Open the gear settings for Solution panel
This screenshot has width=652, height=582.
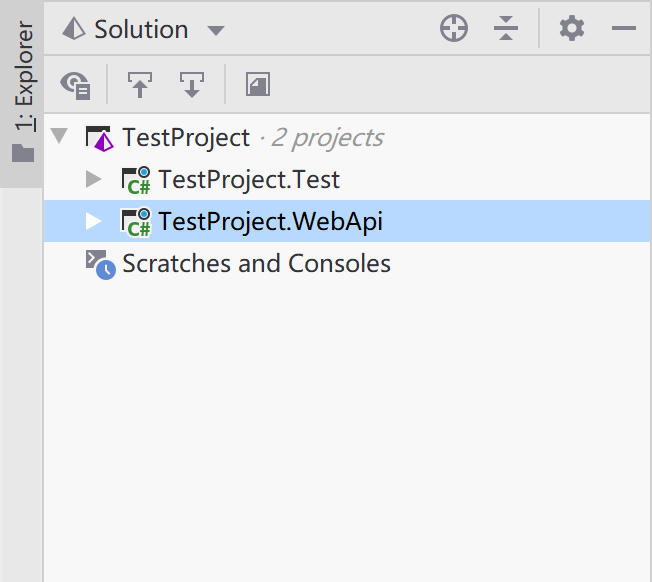[572, 29]
